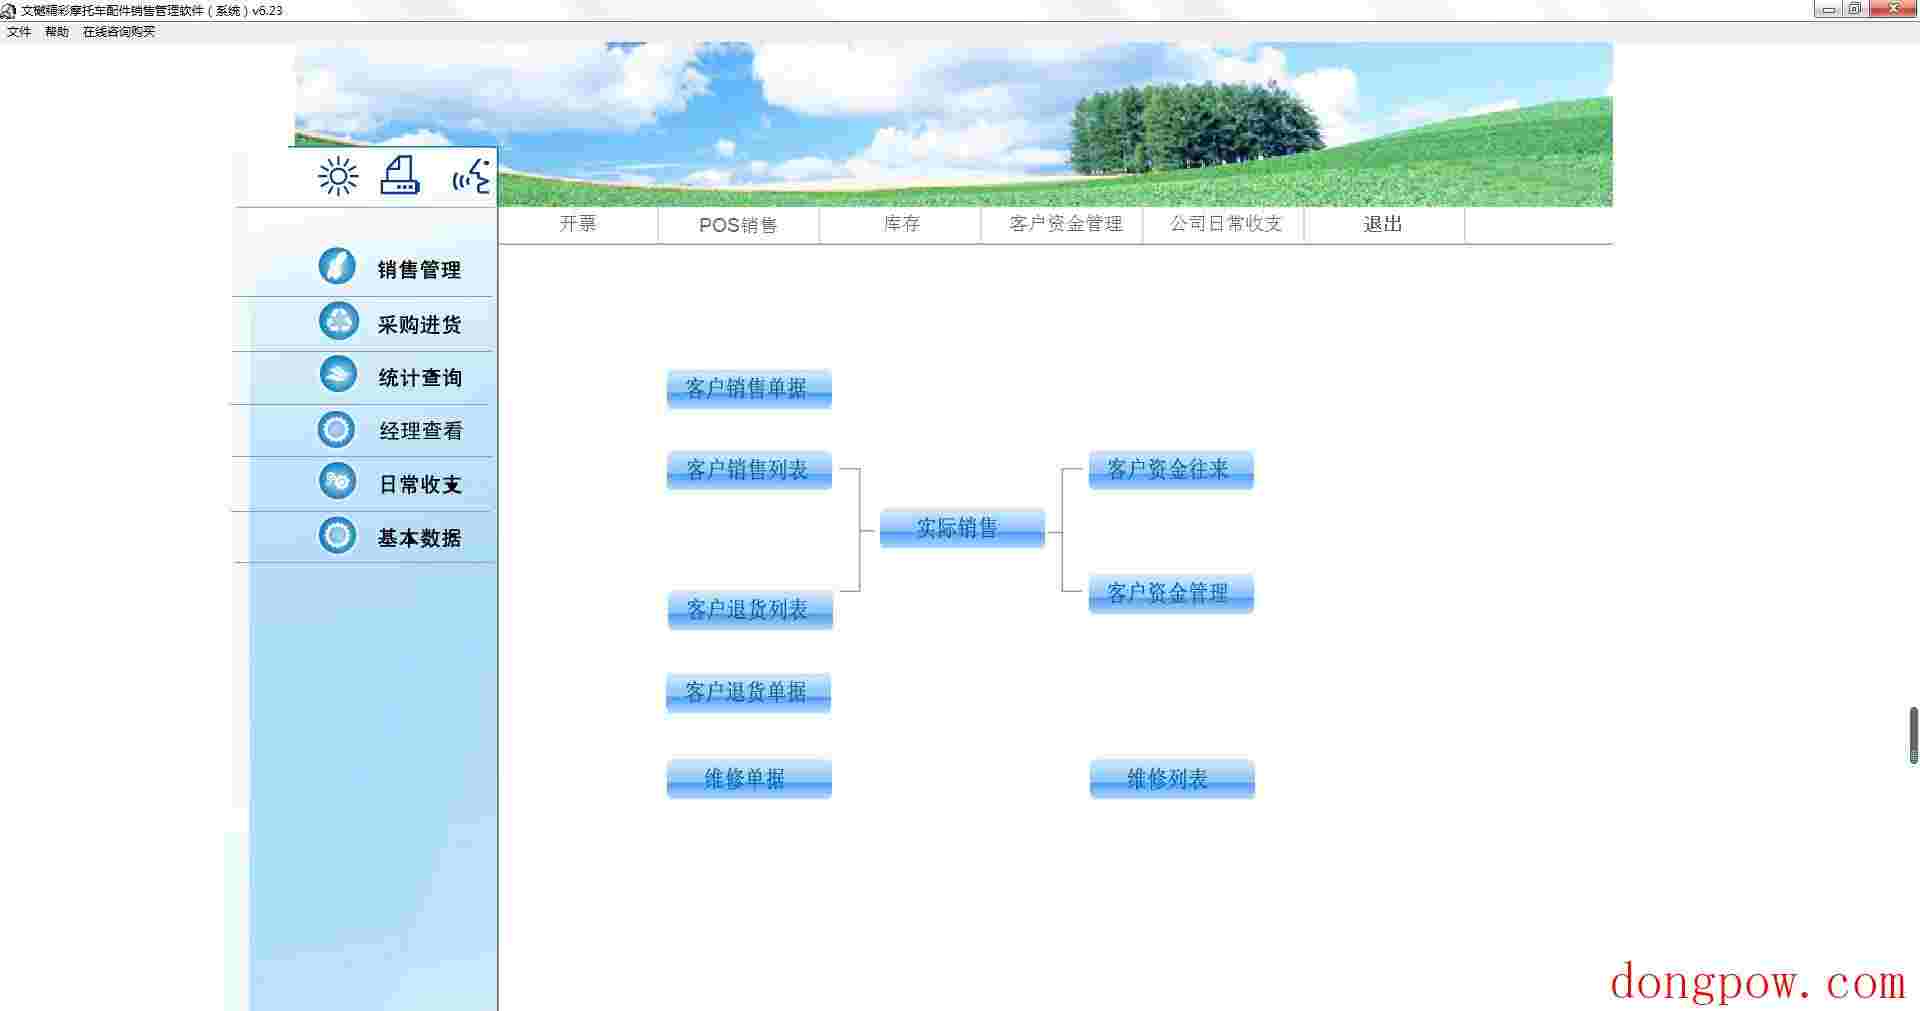The width and height of the screenshot is (1920, 1011).
Task: Click the 统计查询 round icon
Action: pyautogui.click(x=338, y=375)
